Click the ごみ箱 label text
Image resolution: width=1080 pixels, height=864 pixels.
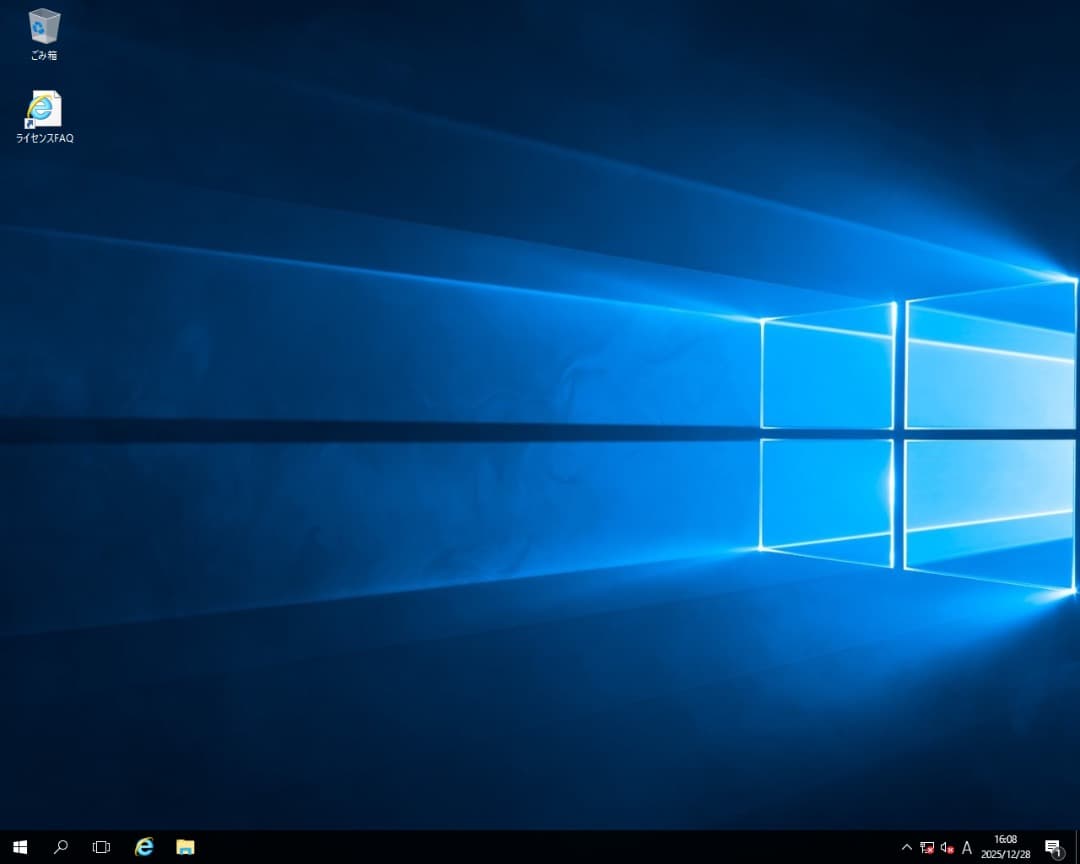click(44, 56)
